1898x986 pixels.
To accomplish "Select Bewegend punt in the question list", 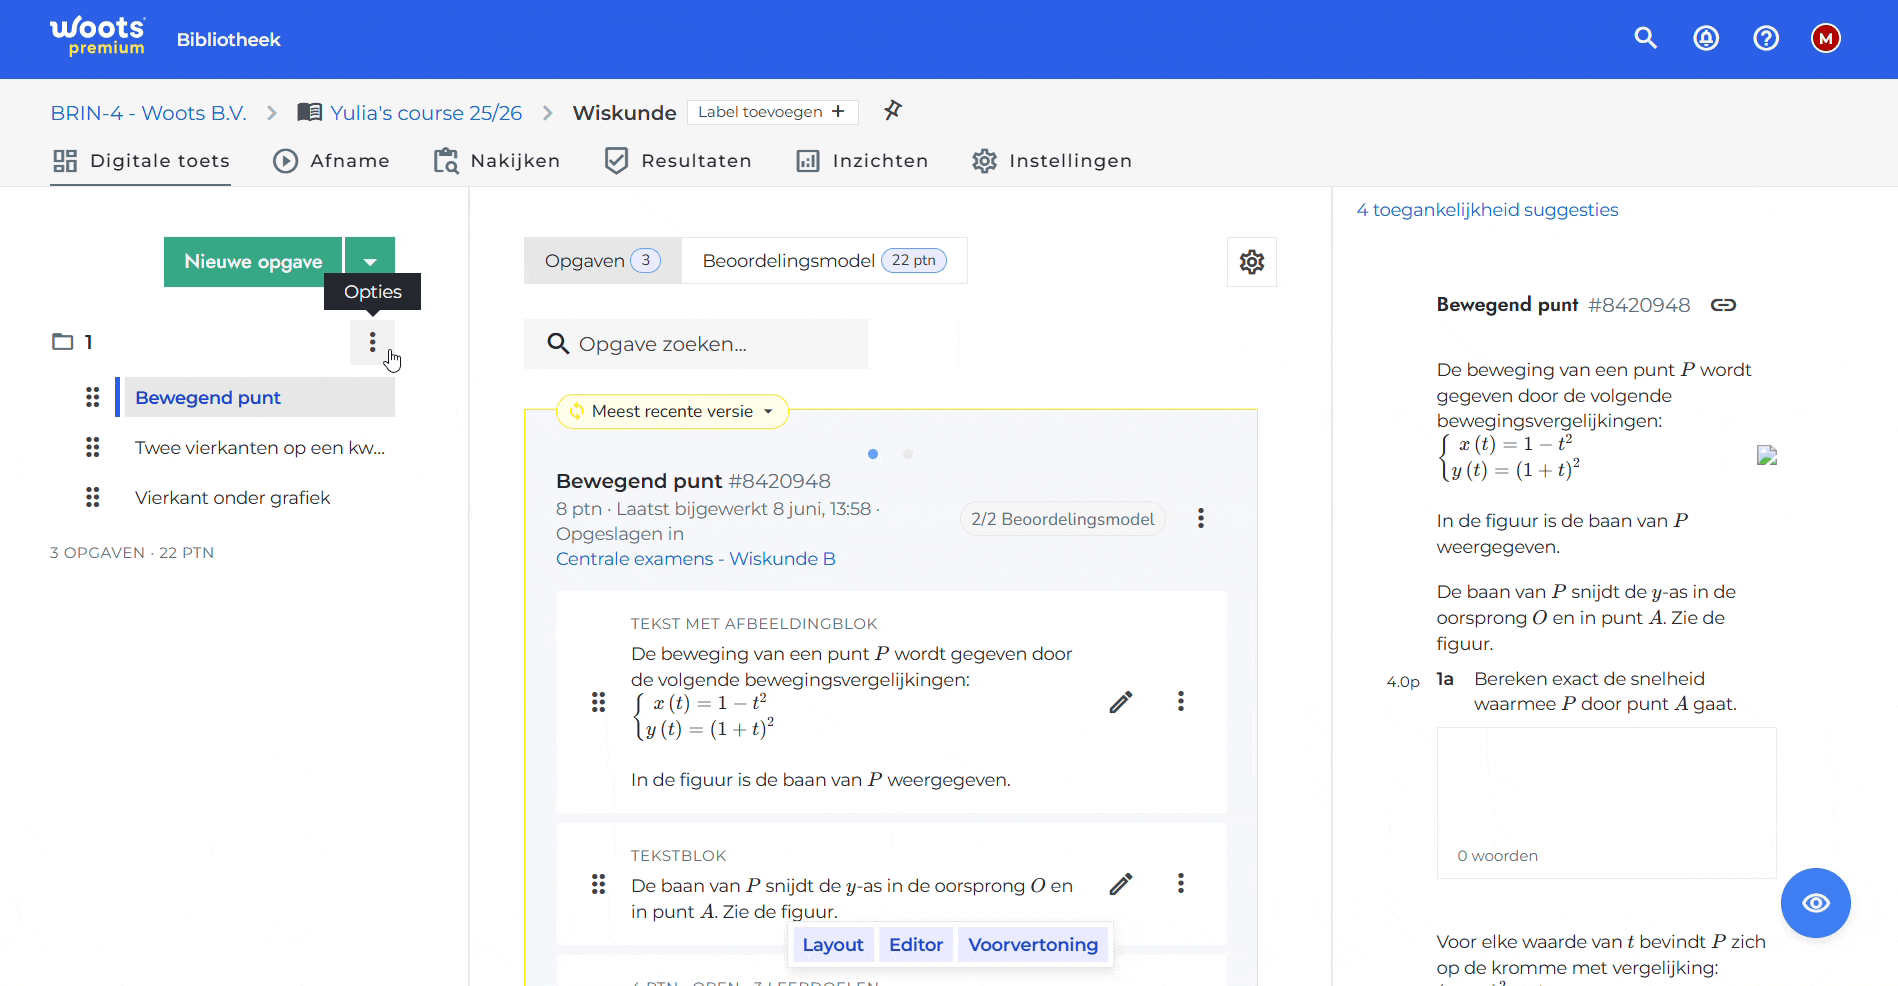I will (x=257, y=397).
